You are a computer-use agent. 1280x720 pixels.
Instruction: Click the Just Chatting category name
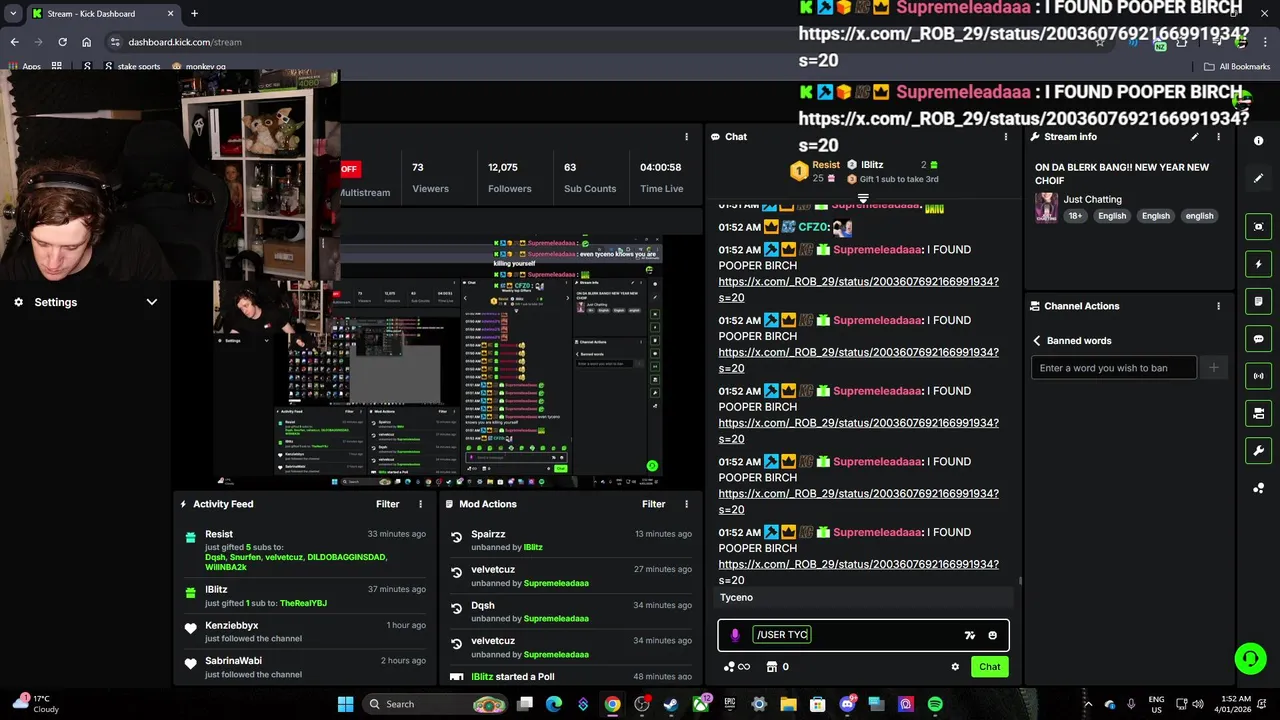pyautogui.click(x=1092, y=199)
